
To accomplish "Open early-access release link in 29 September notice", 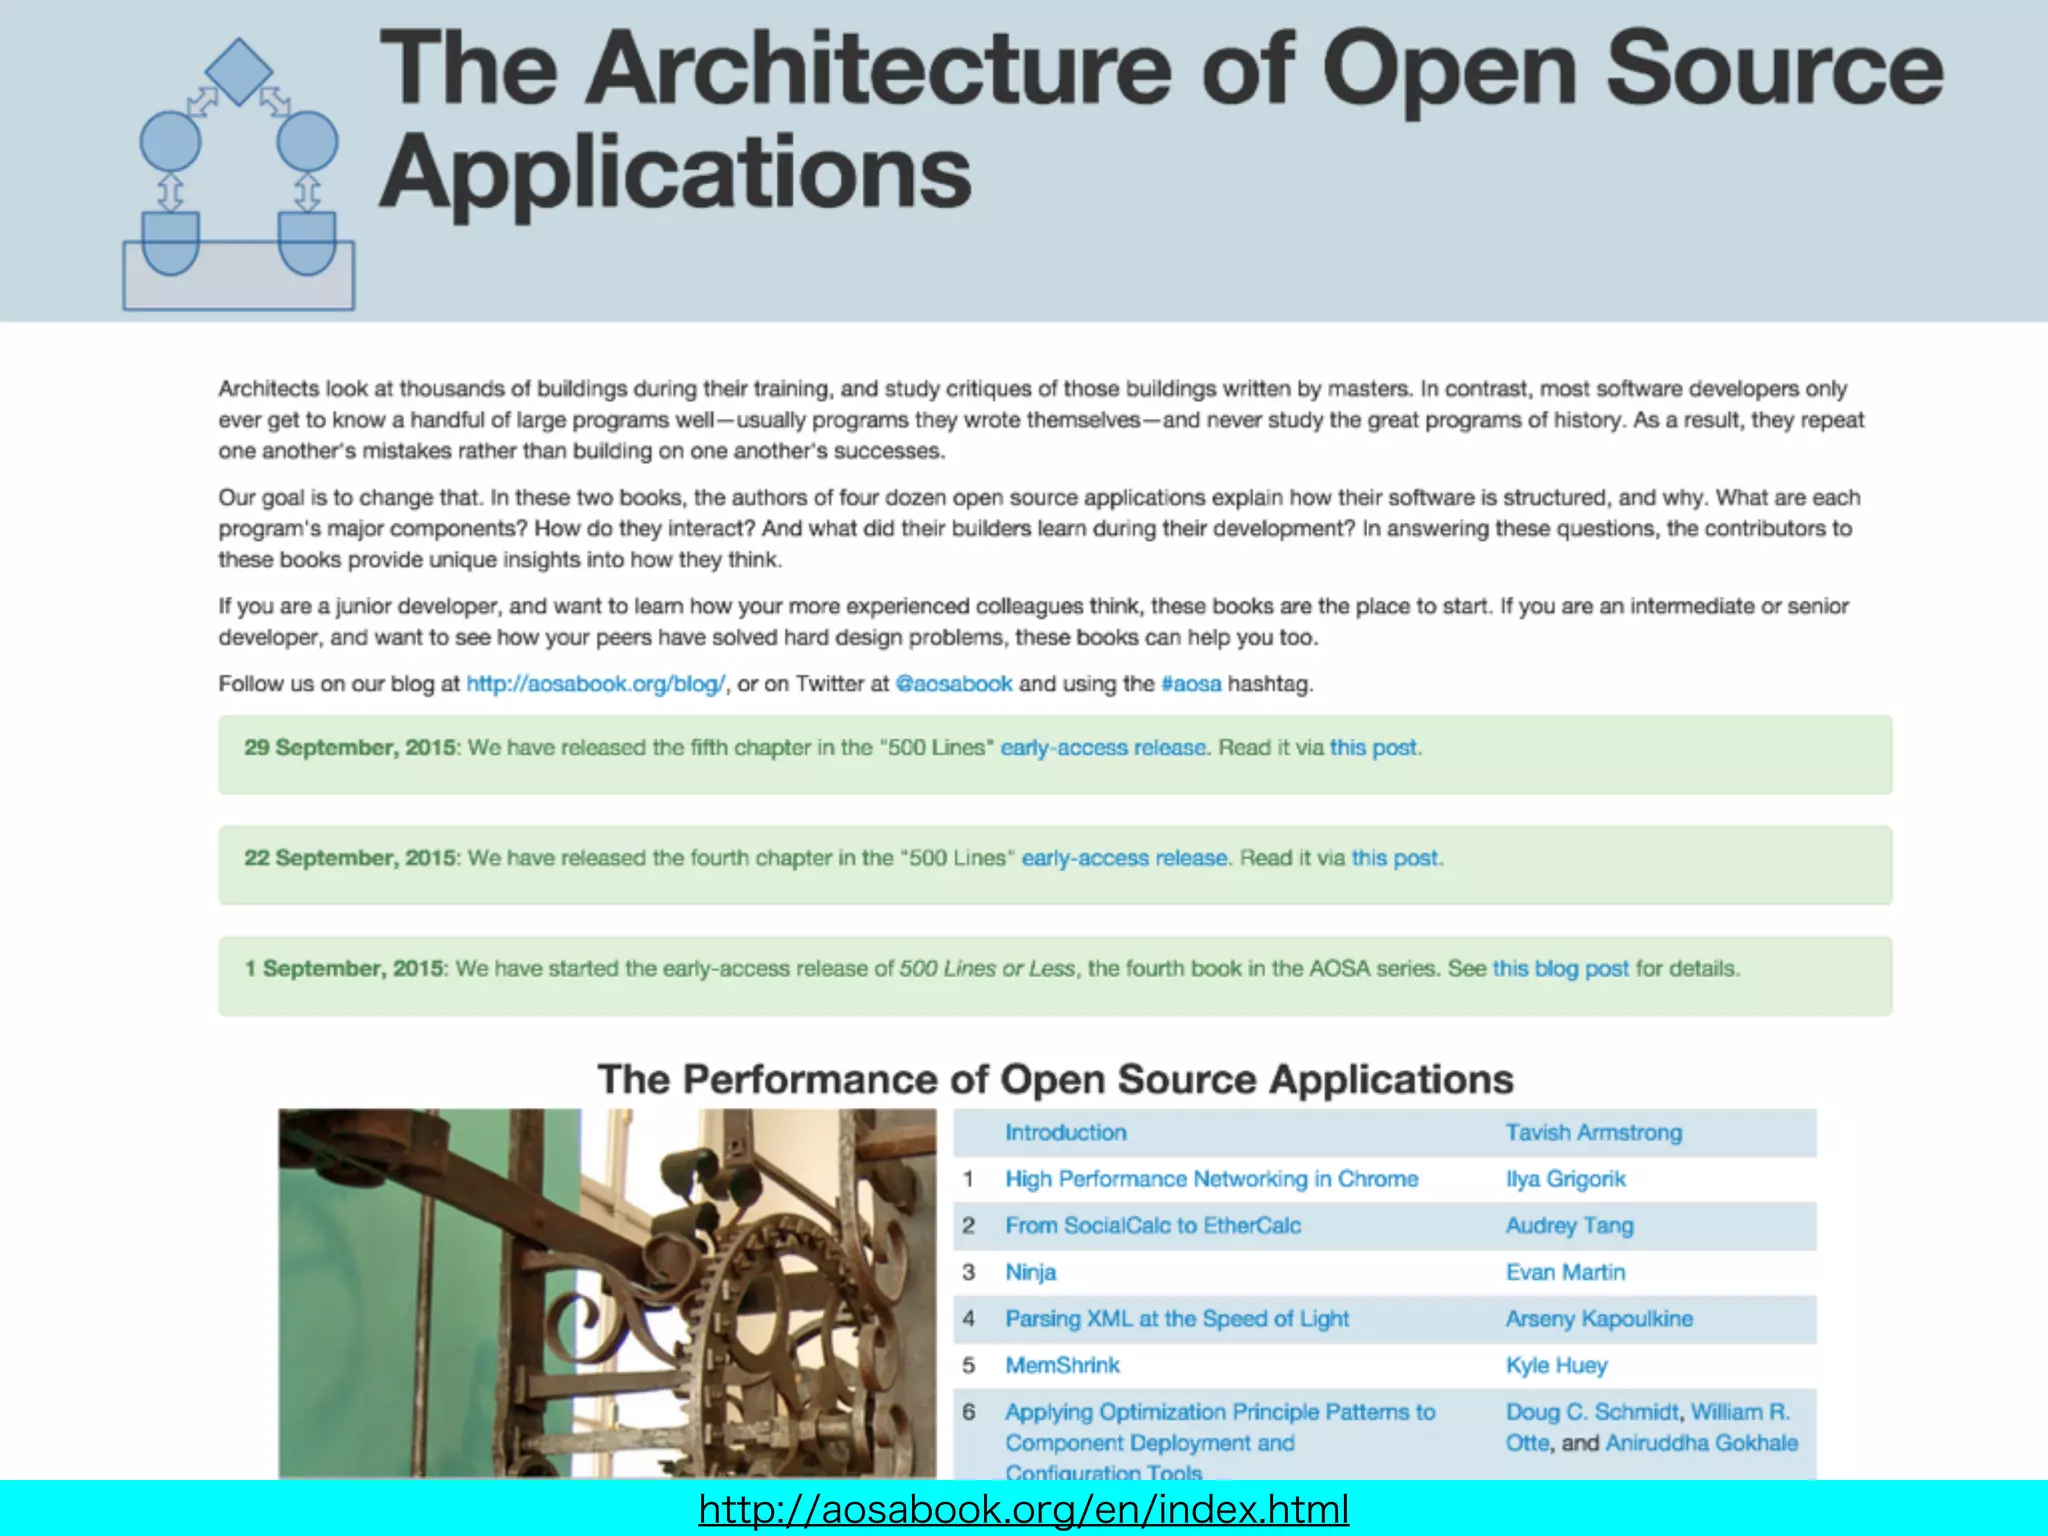I will (1104, 748).
